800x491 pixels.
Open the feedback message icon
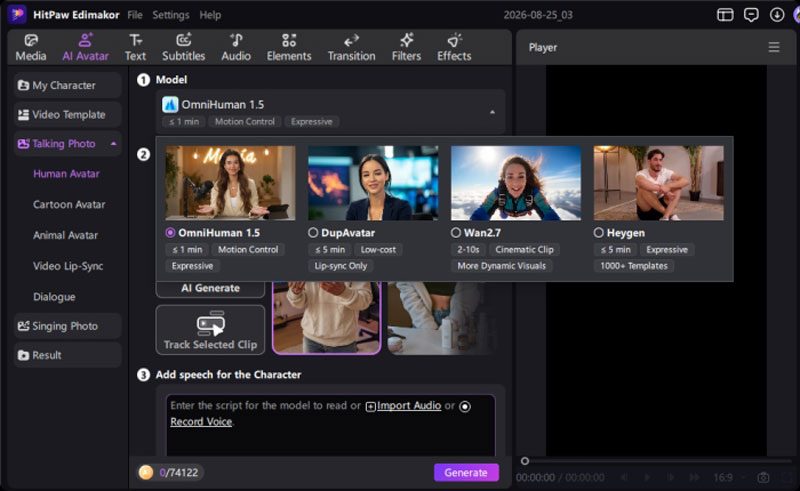(751, 15)
